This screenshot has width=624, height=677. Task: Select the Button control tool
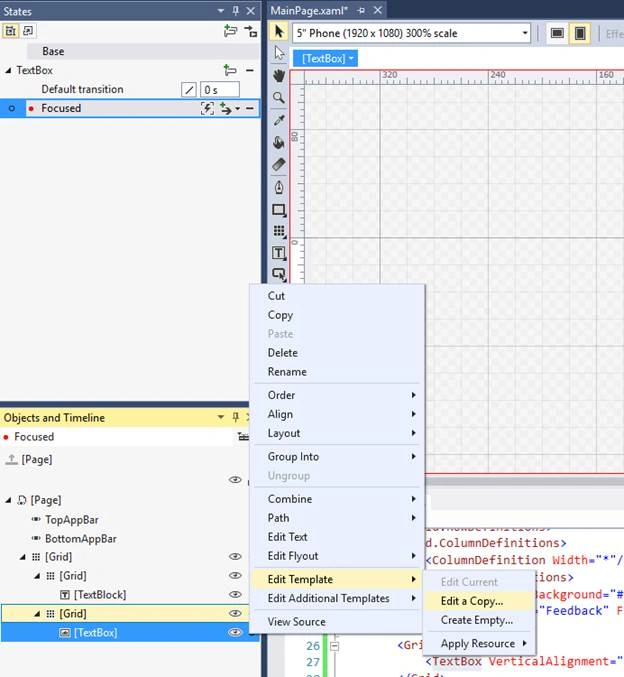click(x=279, y=274)
